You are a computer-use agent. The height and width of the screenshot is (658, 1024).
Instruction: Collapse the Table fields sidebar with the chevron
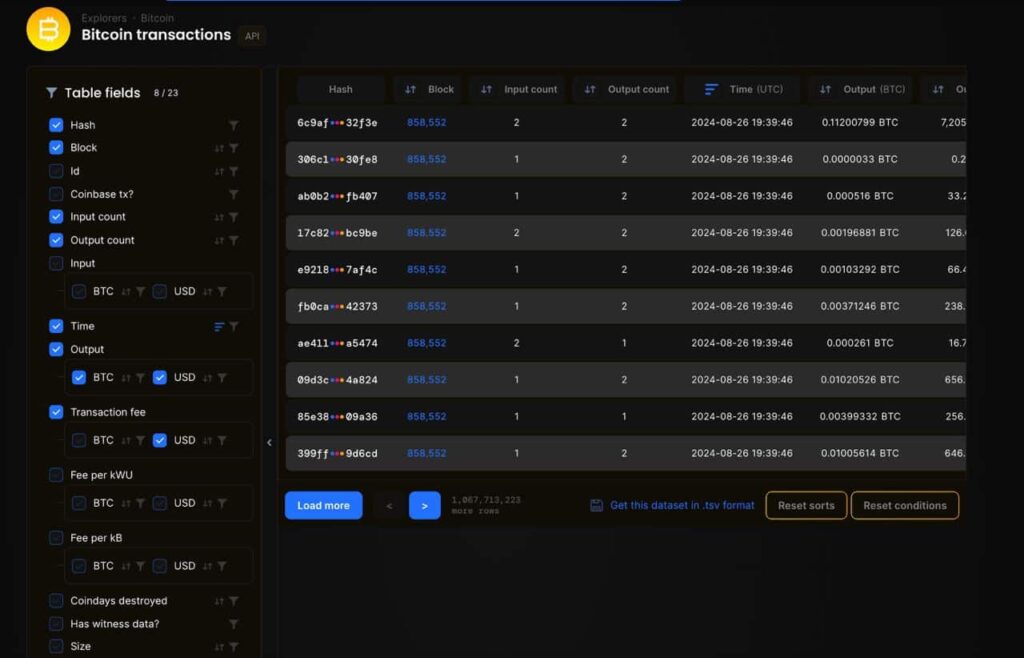click(269, 440)
